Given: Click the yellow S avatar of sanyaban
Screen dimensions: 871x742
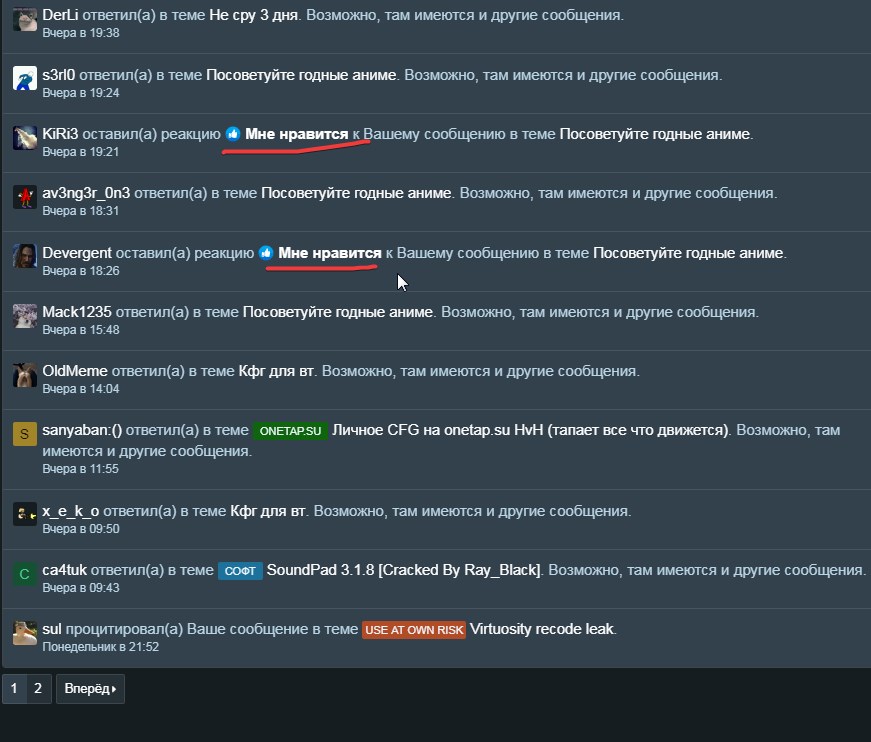Looking at the screenshot, I should (x=24, y=434).
